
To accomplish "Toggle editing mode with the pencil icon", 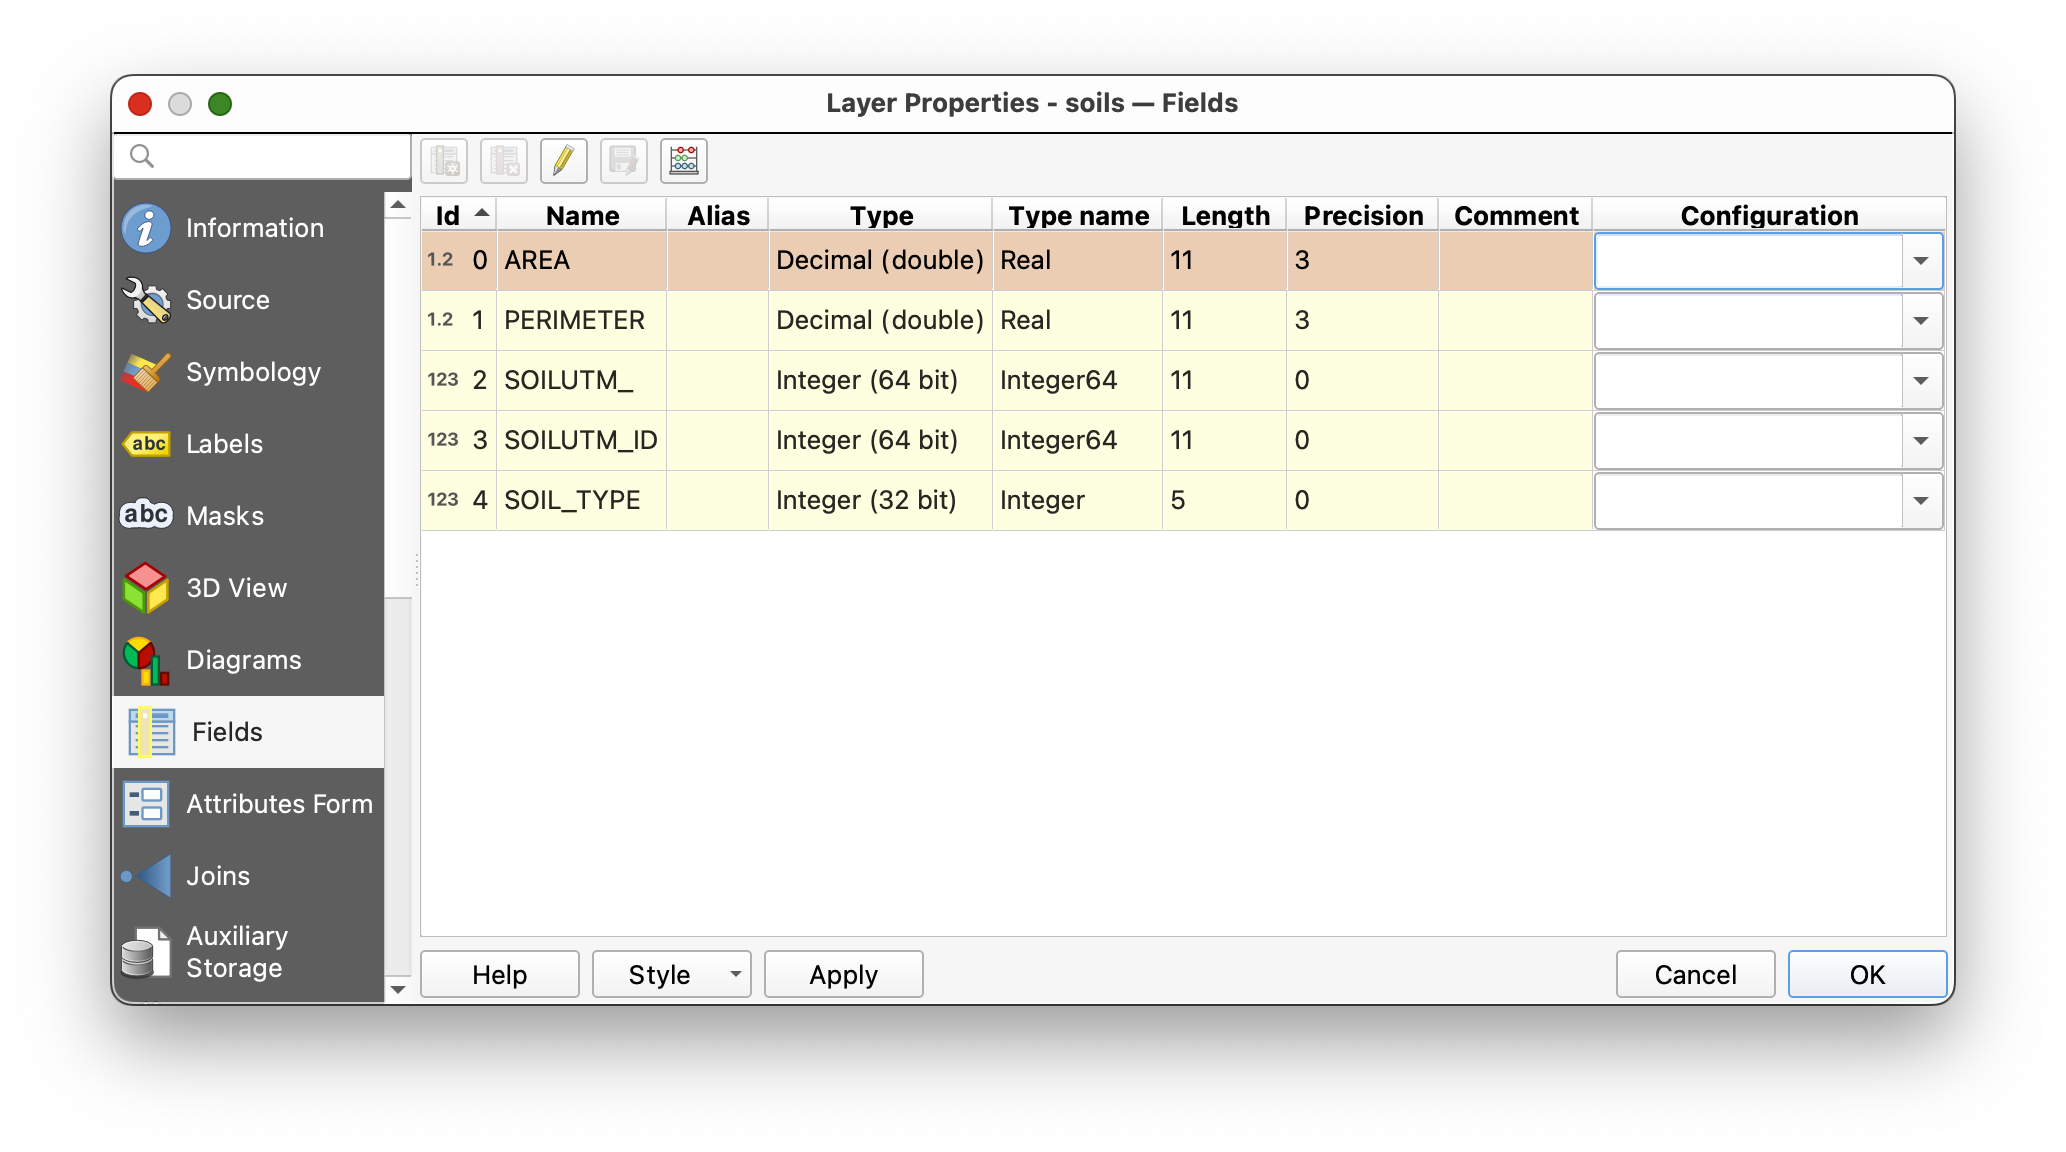I will [x=564, y=161].
